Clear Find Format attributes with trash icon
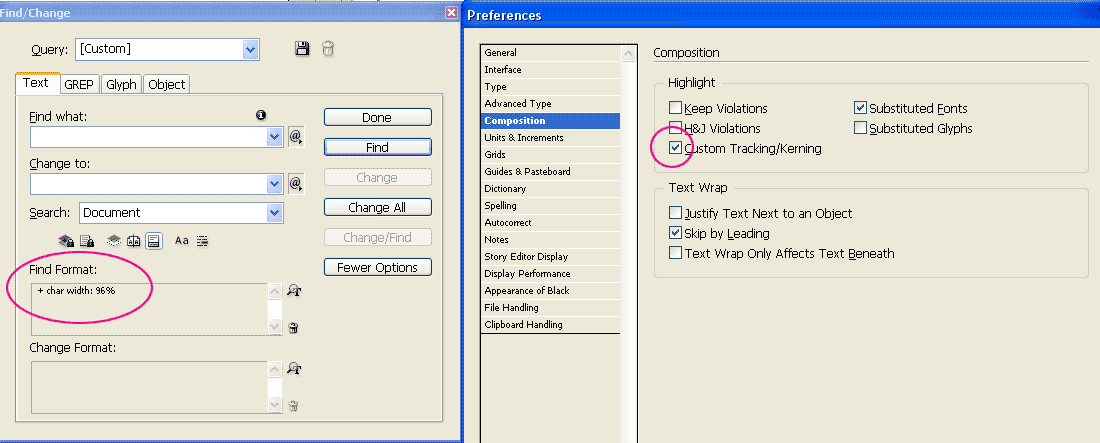Screen dimensions: 1100x443 point(293,327)
